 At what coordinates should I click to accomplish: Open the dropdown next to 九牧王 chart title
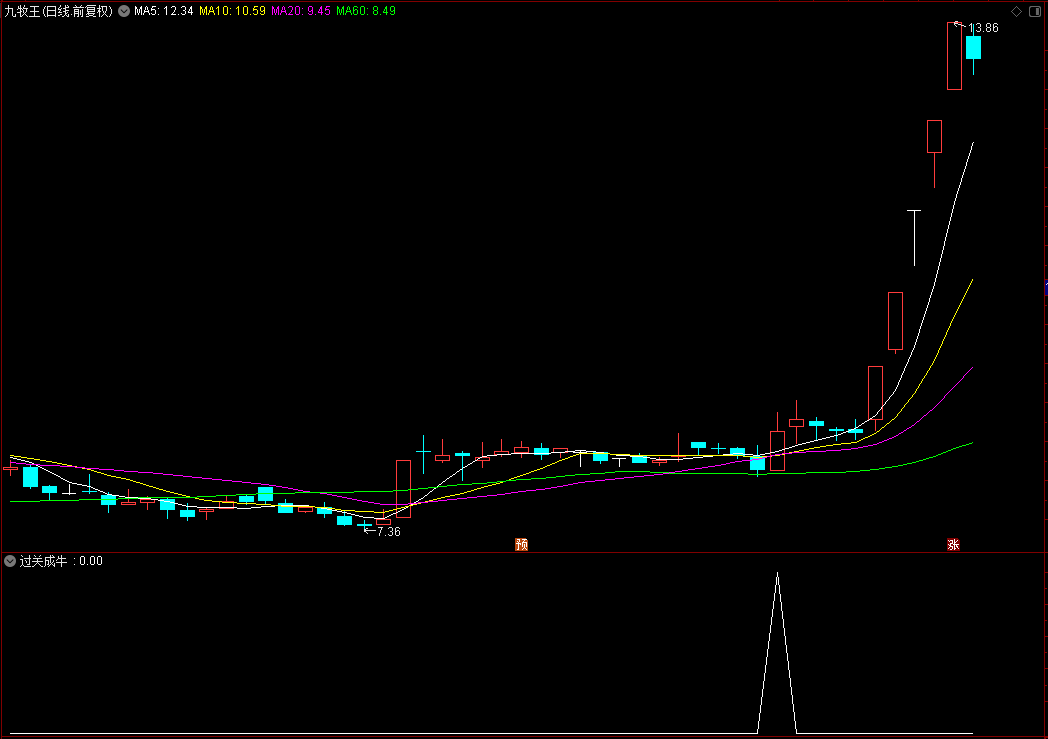pos(124,11)
